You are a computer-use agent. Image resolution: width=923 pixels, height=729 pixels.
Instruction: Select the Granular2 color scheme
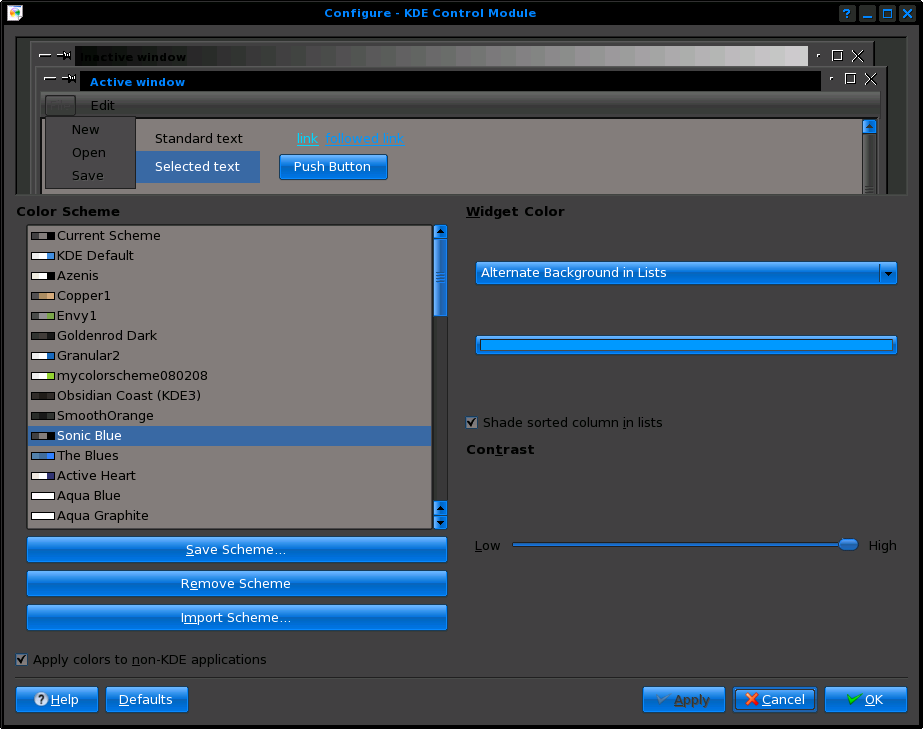[230, 356]
